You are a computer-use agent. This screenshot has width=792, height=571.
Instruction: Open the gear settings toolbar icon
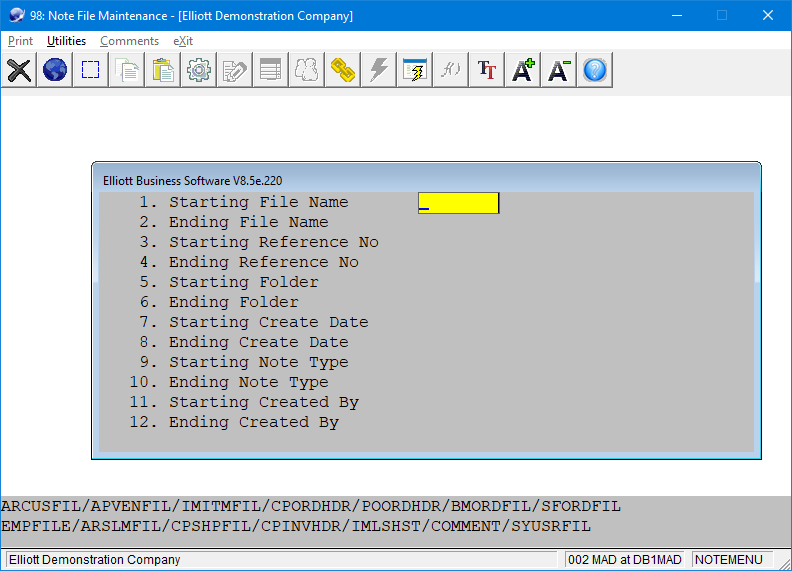point(199,70)
